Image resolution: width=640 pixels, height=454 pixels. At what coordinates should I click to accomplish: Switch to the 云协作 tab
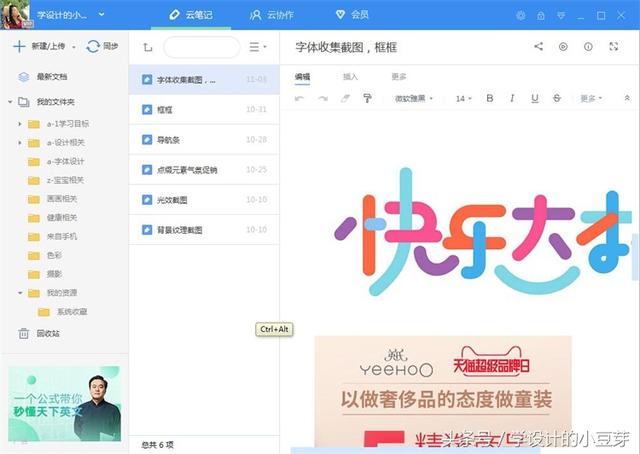(x=271, y=15)
